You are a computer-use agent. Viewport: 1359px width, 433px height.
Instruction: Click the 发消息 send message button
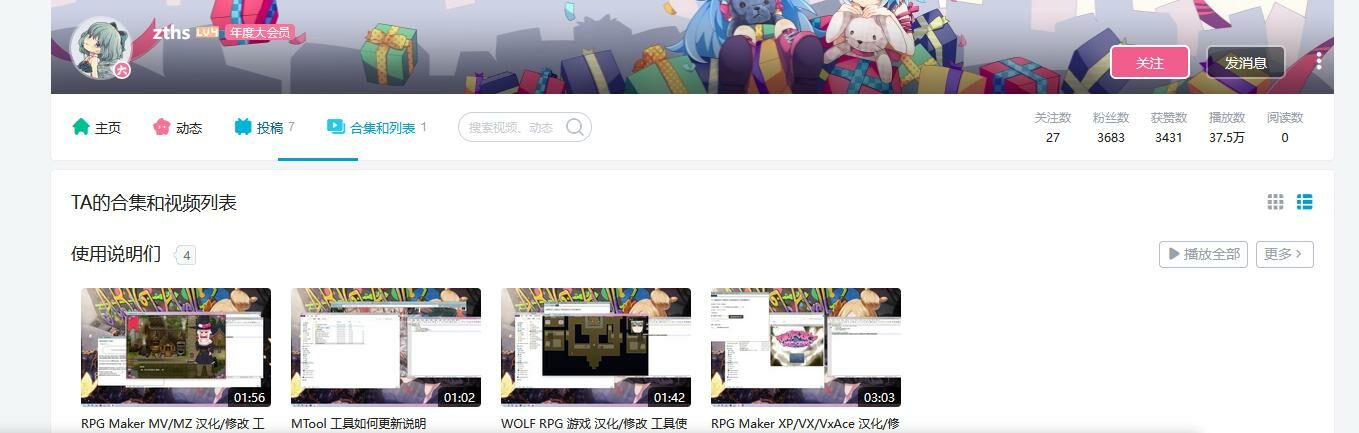point(1245,62)
